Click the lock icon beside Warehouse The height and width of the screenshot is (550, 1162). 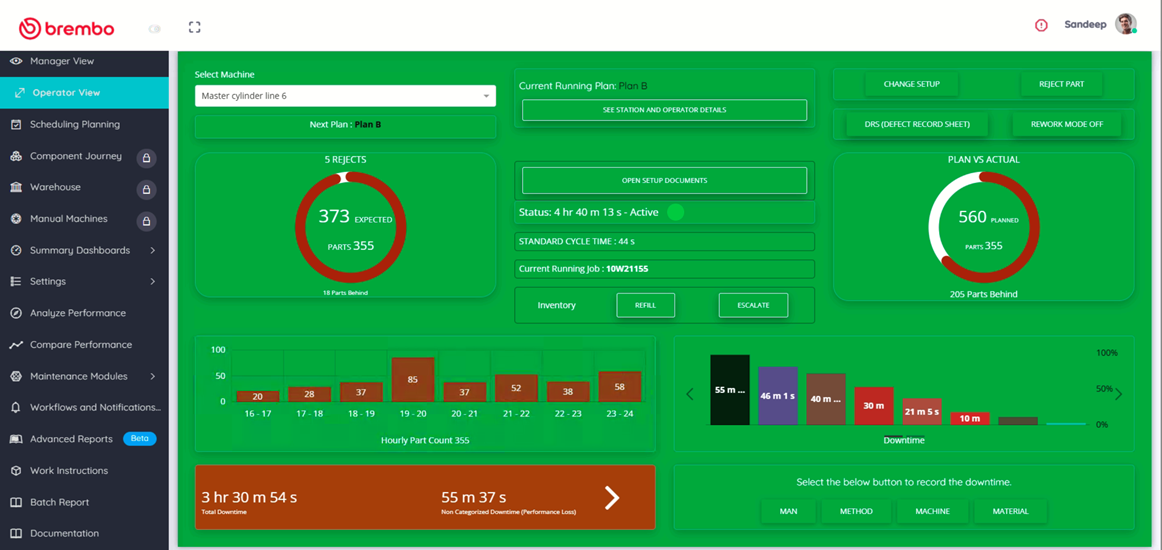[x=146, y=188]
